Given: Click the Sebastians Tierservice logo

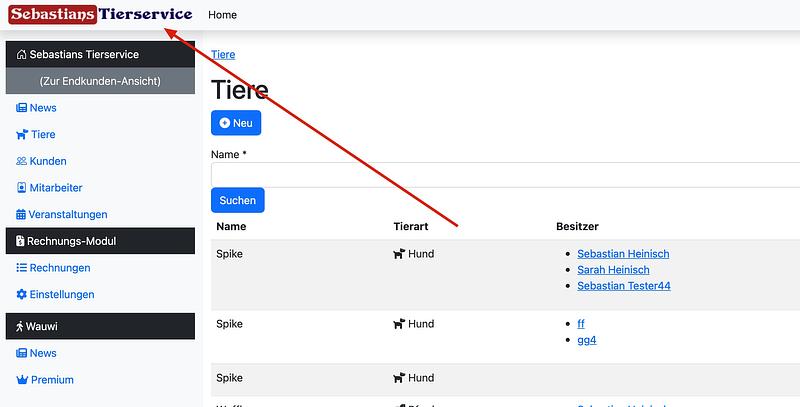Looking at the screenshot, I should tap(98, 15).
